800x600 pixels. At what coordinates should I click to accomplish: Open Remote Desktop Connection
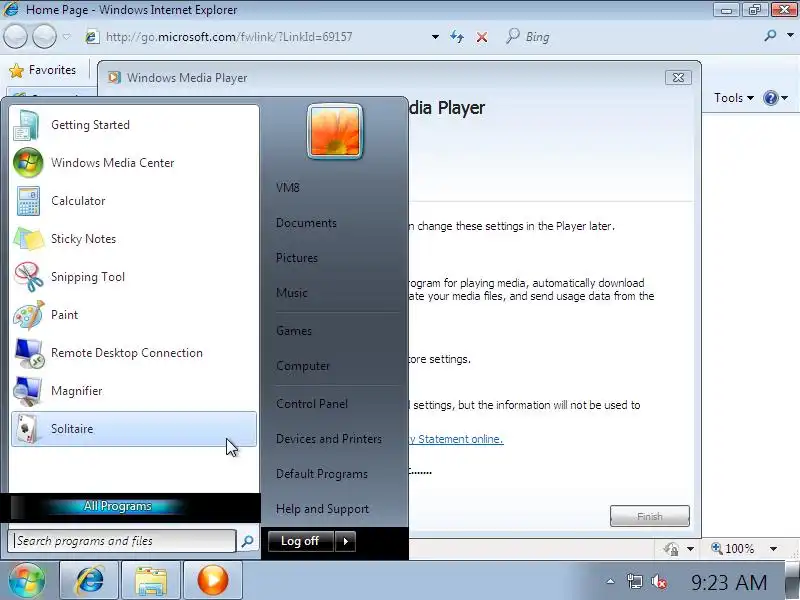coord(134,353)
